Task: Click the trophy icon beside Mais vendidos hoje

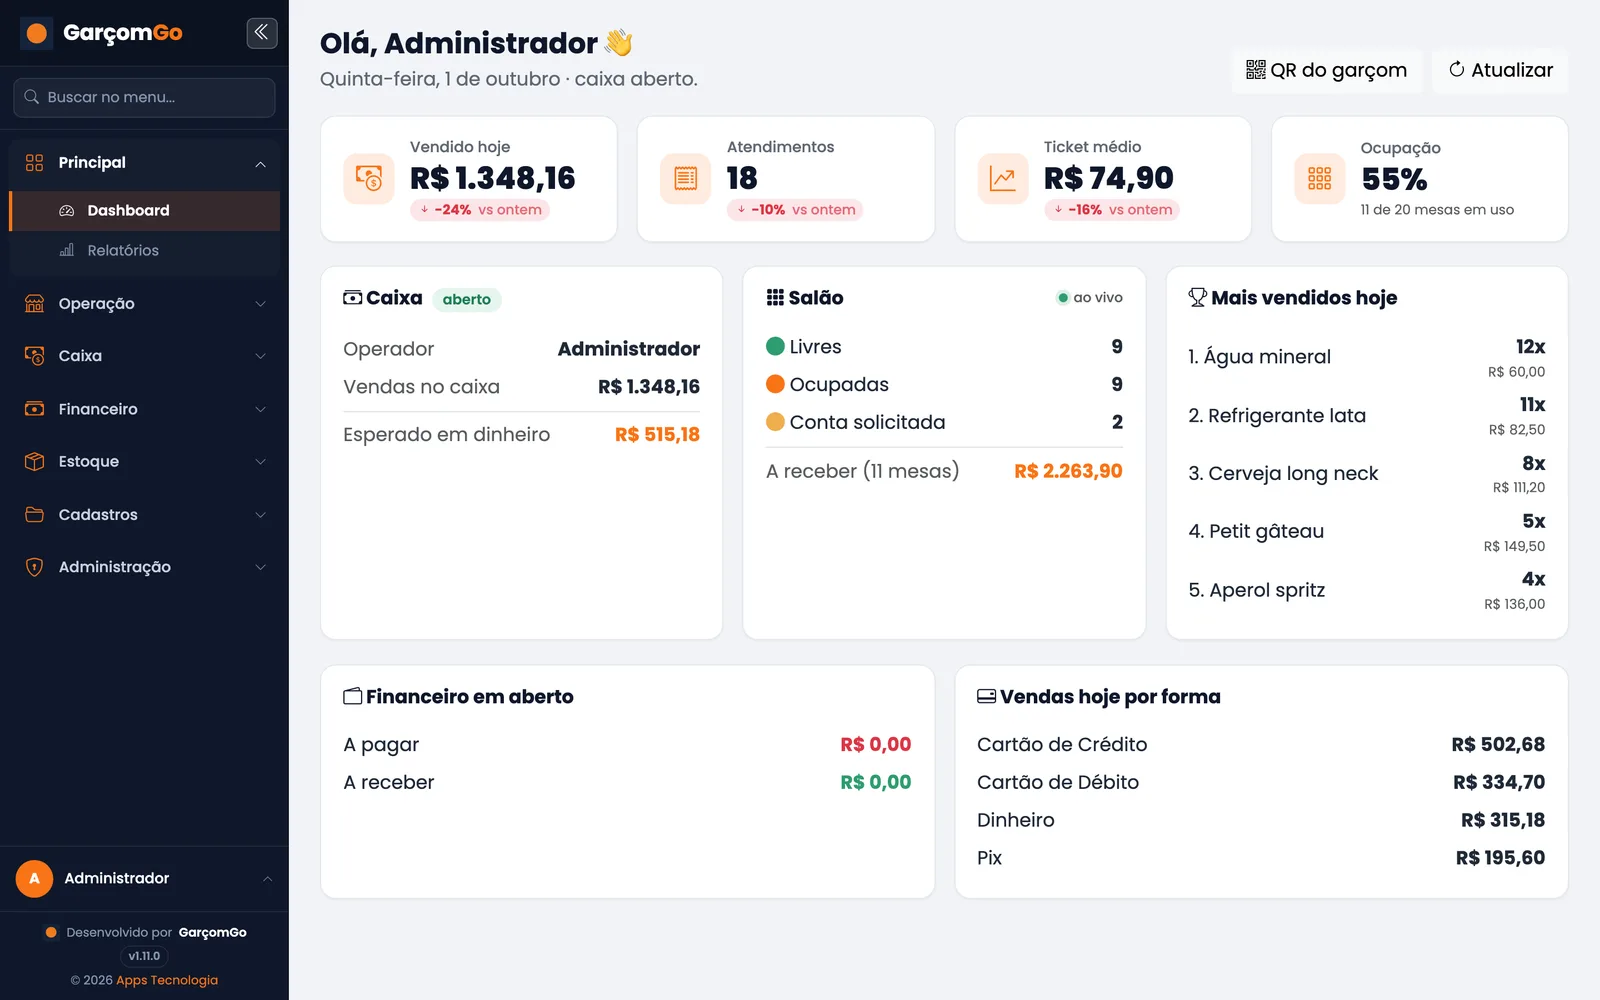Action: pyautogui.click(x=1198, y=297)
